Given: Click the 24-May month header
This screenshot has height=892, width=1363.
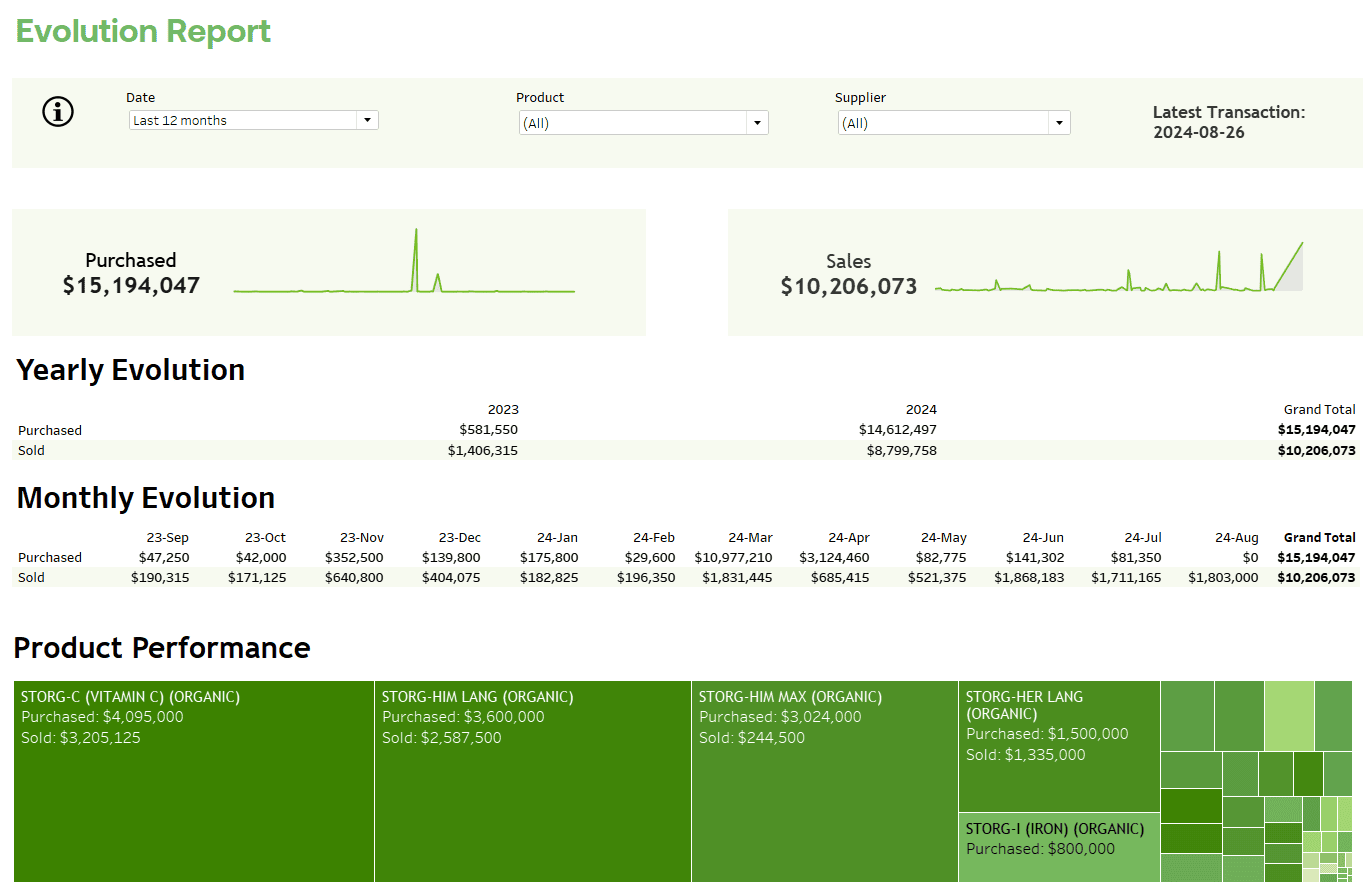Looking at the screenshot, I should (944, 537).
